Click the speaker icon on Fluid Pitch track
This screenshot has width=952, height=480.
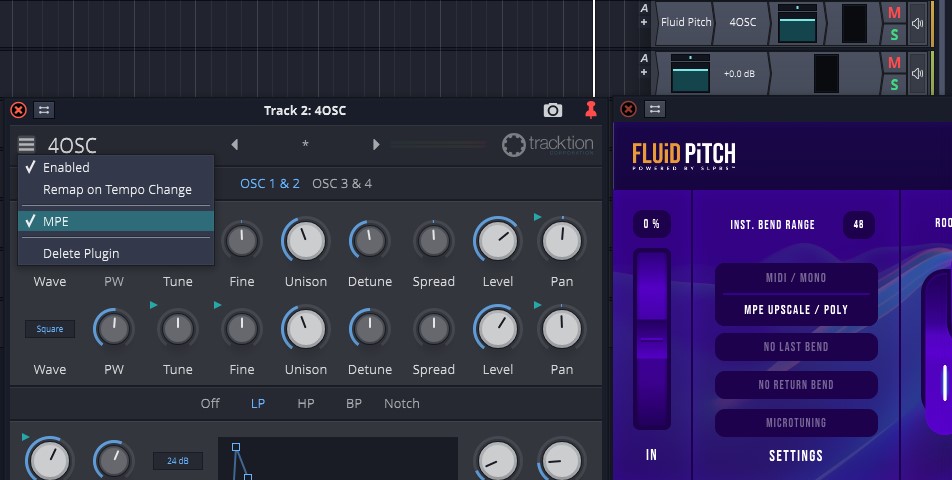917,24
